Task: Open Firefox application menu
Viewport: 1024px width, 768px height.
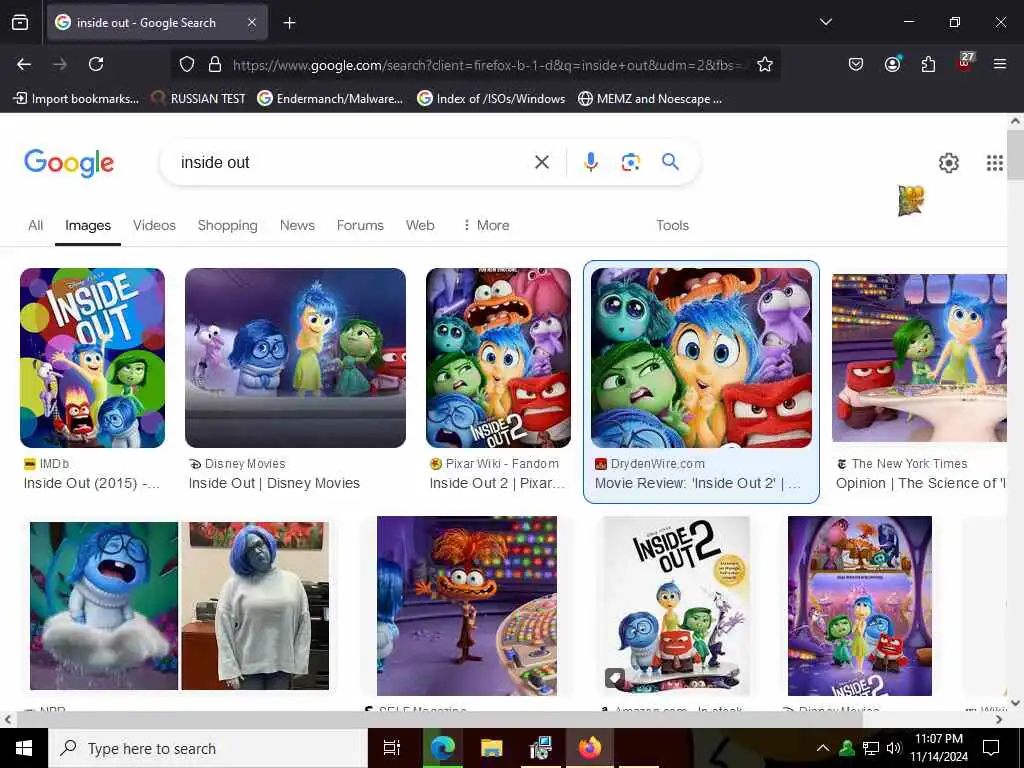Action: 1000,64
